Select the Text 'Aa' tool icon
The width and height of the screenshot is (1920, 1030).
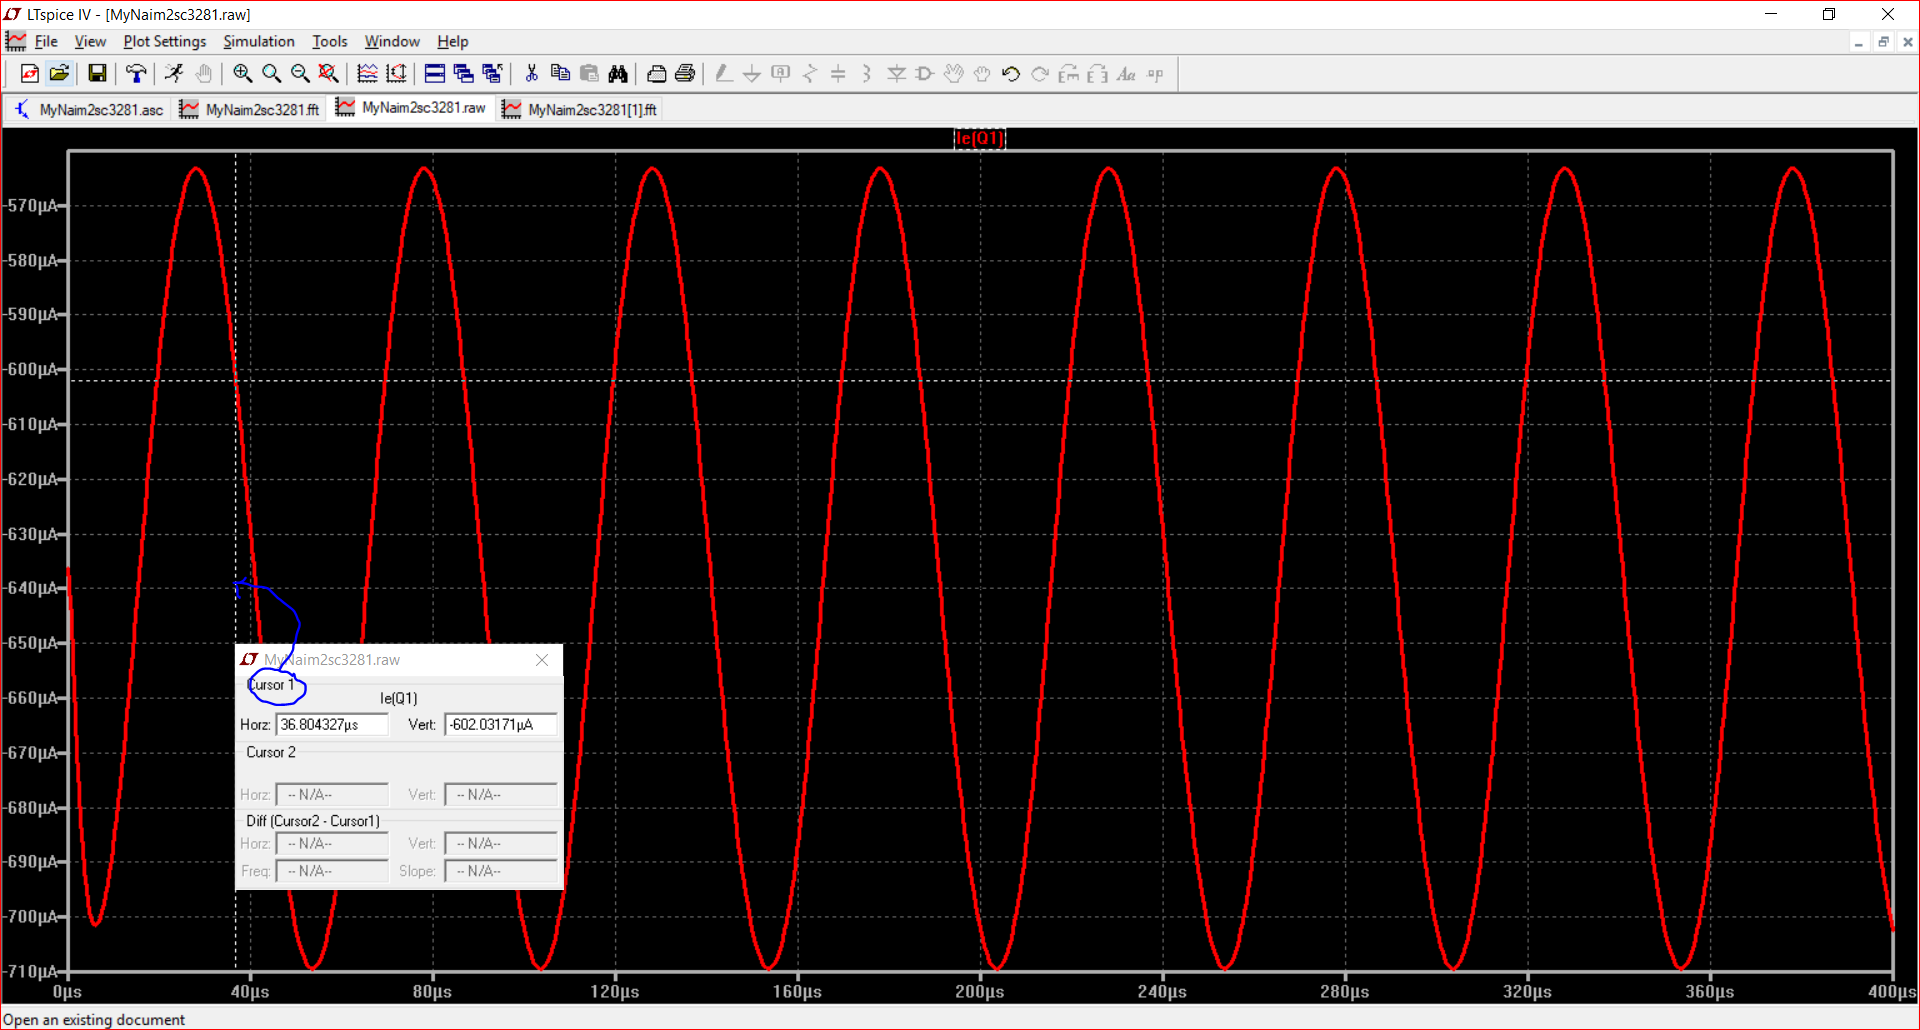point(1126,73)
